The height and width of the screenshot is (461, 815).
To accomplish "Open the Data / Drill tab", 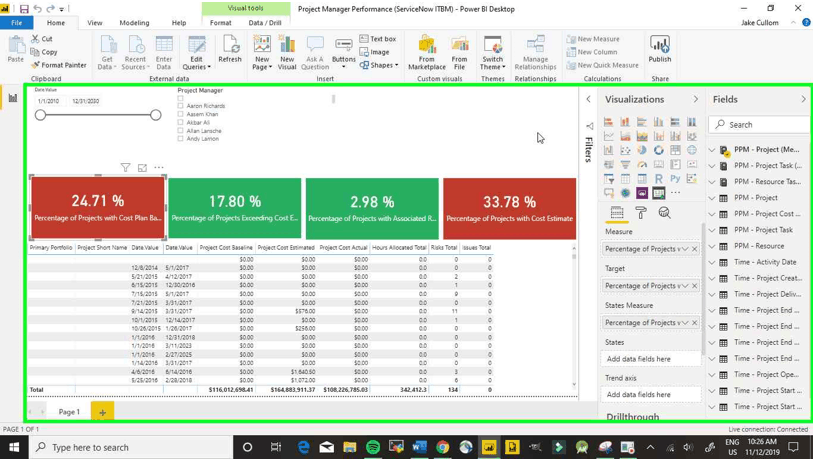I will [x=265, y=23].
